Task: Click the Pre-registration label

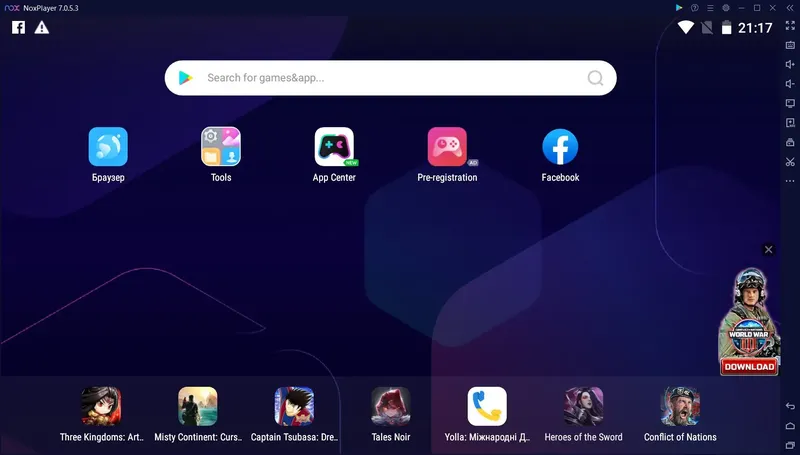Action: pos(447,178)
